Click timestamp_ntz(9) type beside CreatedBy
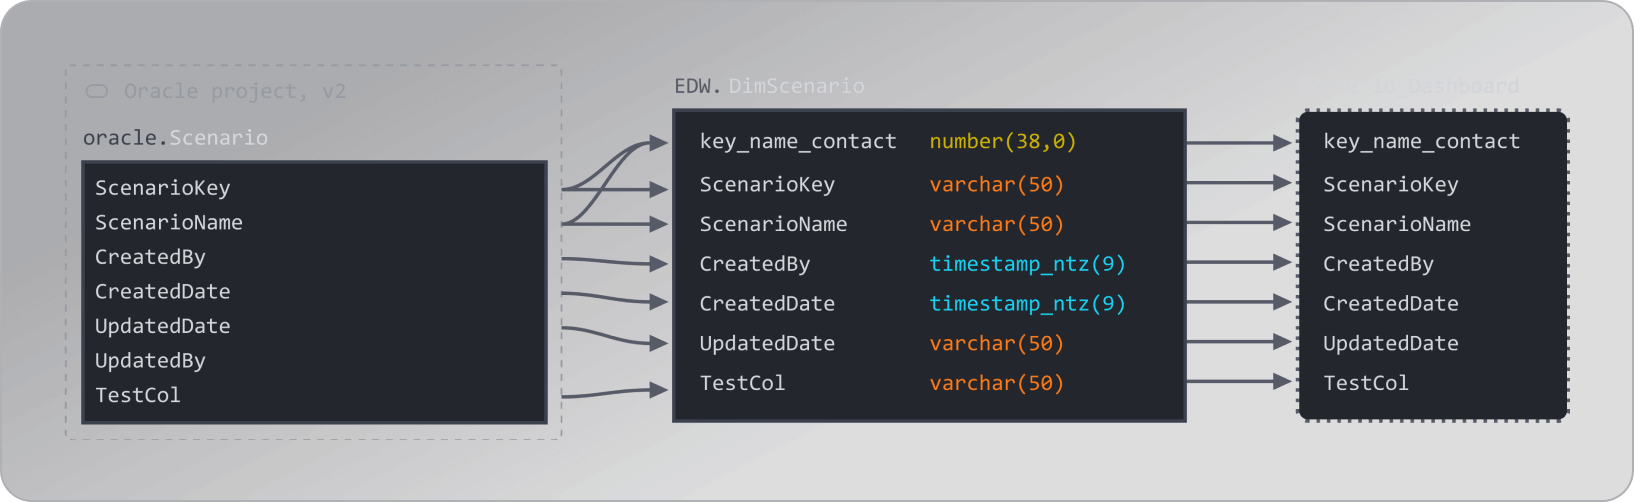 1026,264
